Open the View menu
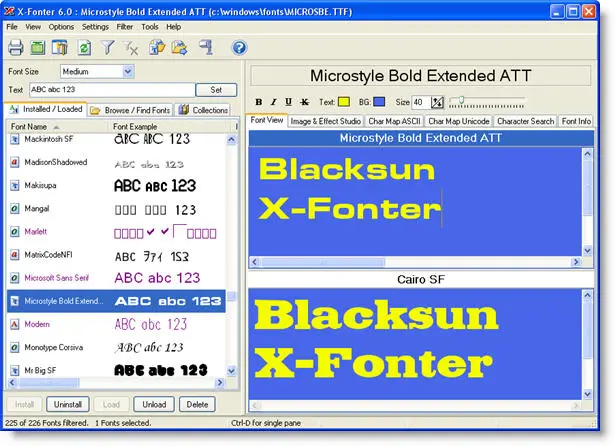Image resolution: width=615 pixels, height=446 pixels. (33, 27)
